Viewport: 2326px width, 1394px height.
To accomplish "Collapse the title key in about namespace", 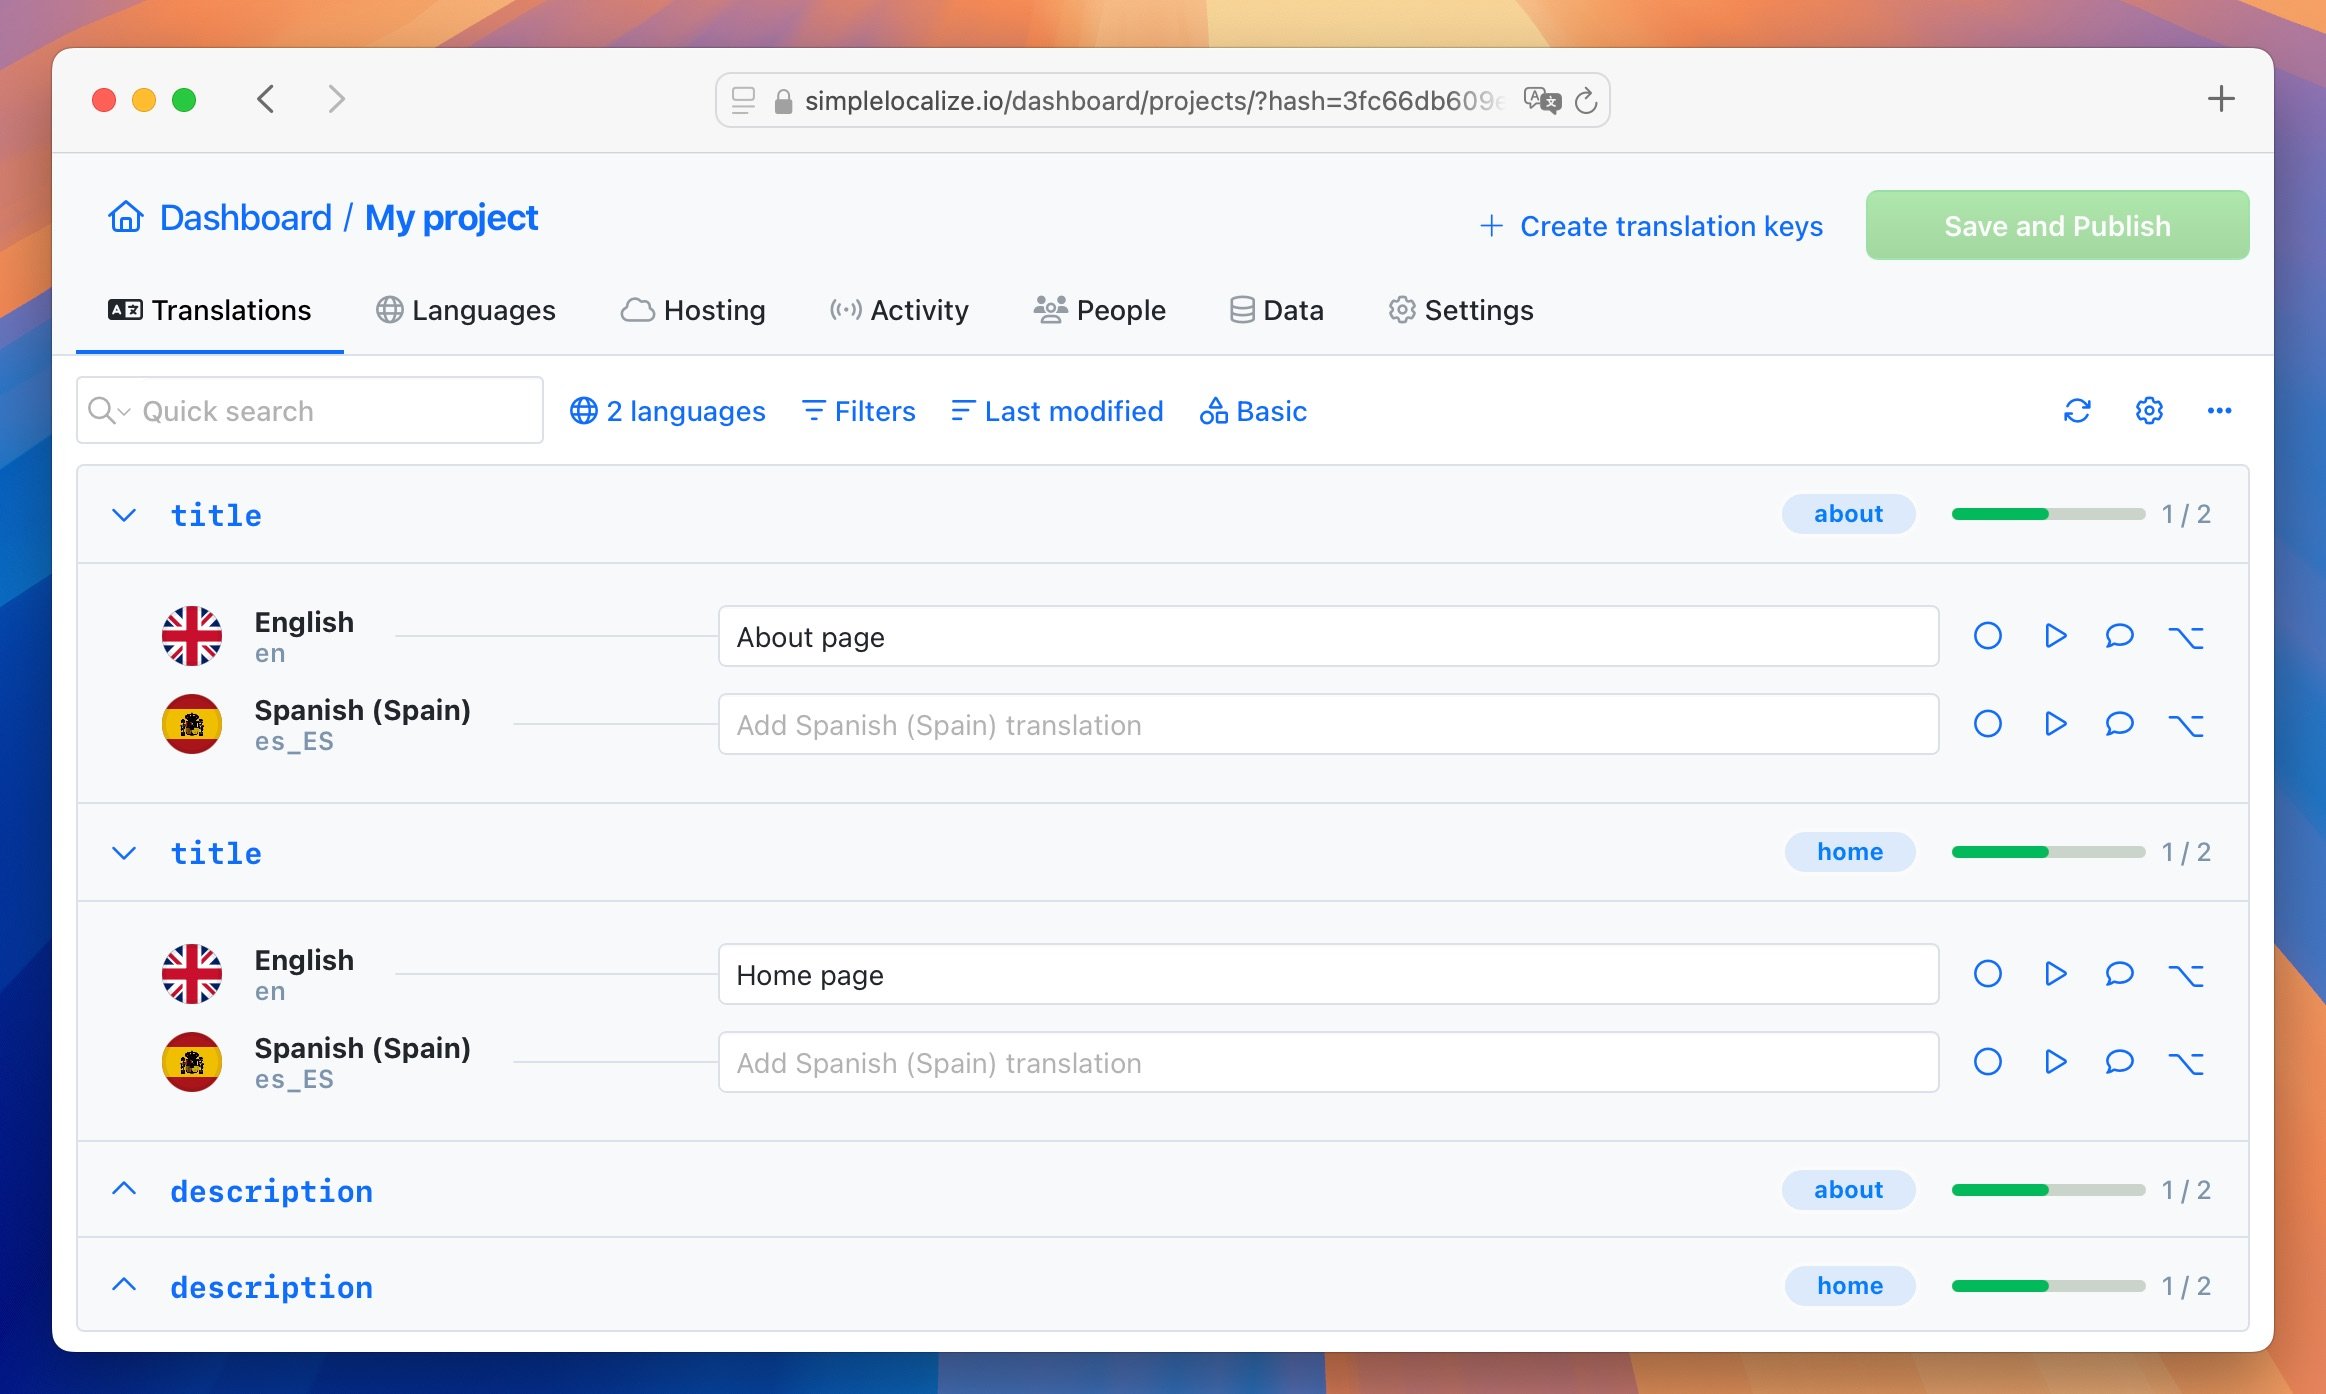I will point(124,515).
